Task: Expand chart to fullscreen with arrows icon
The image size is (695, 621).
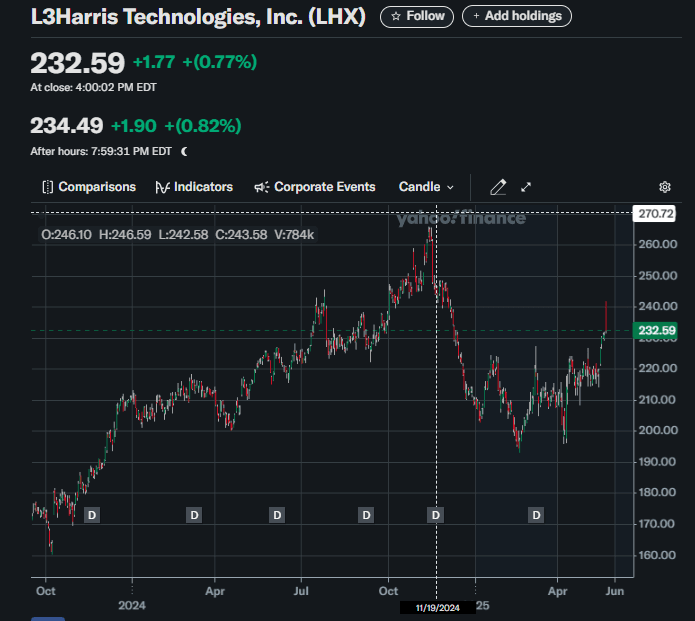Action: (526, 187)
